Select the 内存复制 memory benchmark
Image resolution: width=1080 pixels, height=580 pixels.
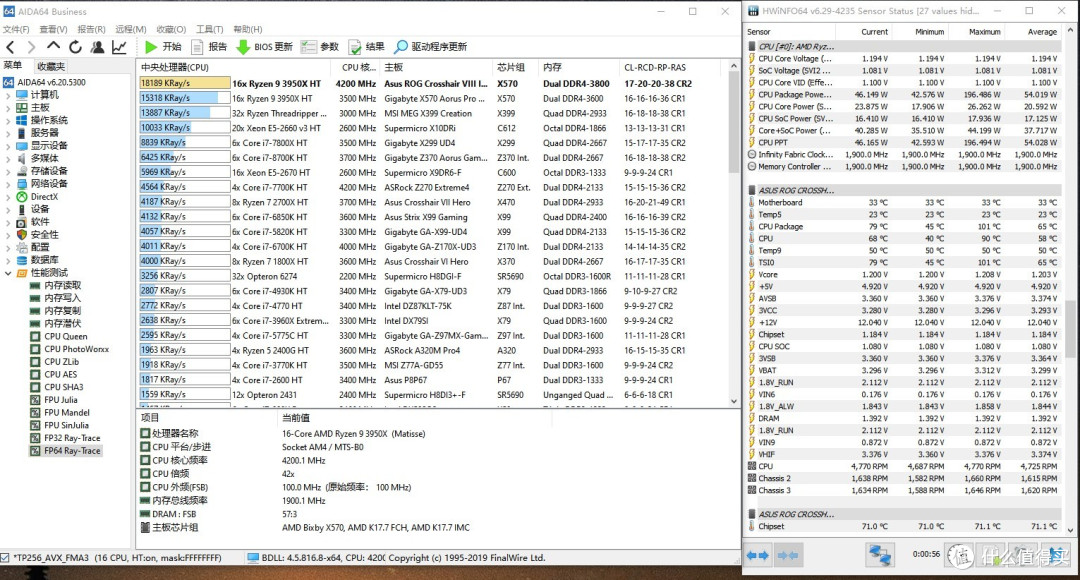[56, 311]
